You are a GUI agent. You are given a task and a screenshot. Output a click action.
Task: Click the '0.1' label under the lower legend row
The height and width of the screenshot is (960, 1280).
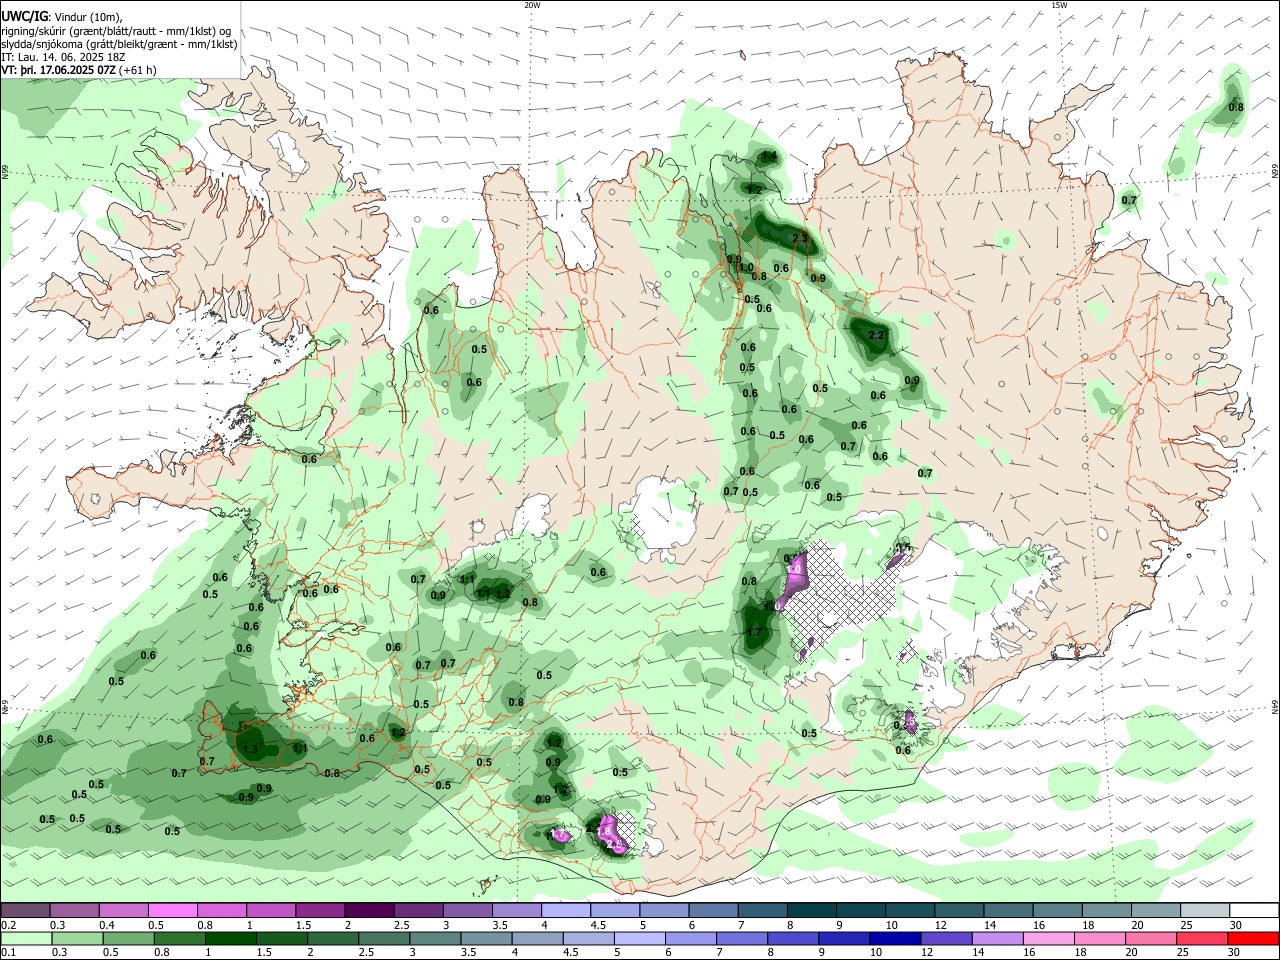(x=8, y=953)
